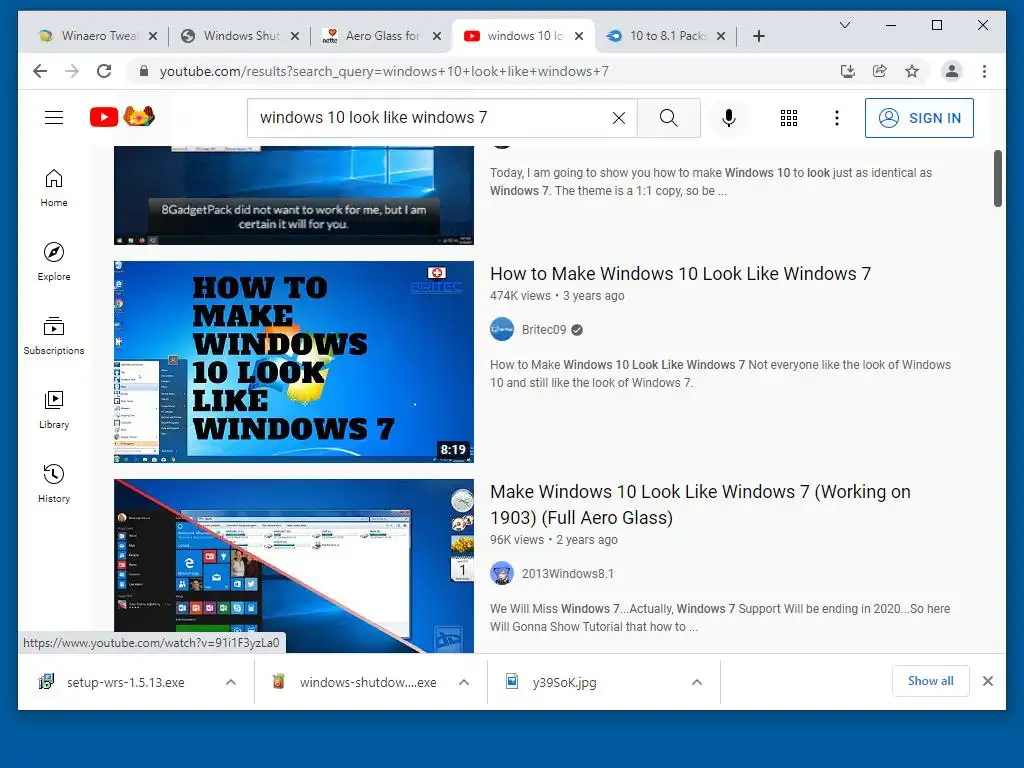Open YouTube settings three-dot menu
This screenshot has height=768, width=1024.
click(837, 118)
